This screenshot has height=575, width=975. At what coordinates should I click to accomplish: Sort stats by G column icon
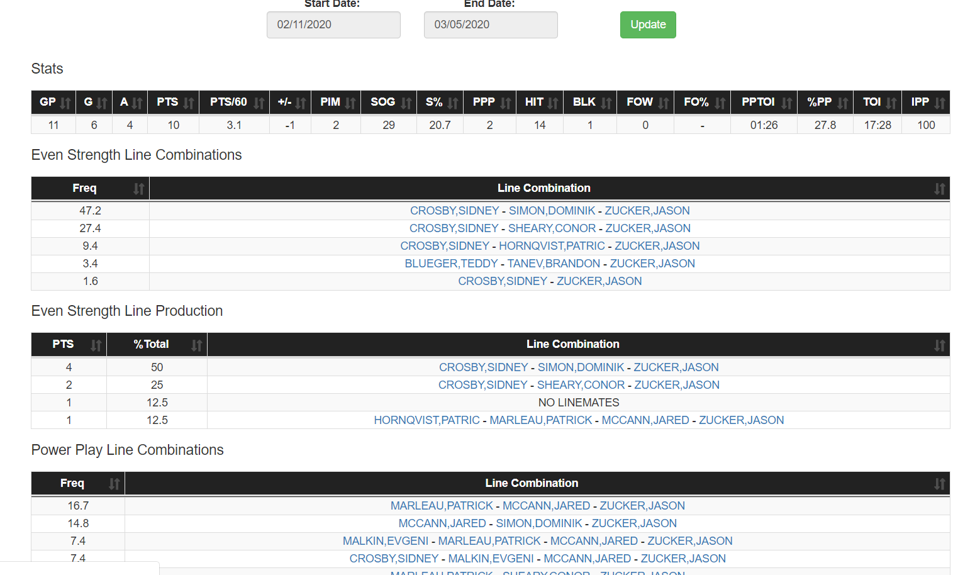pos(102,103)
